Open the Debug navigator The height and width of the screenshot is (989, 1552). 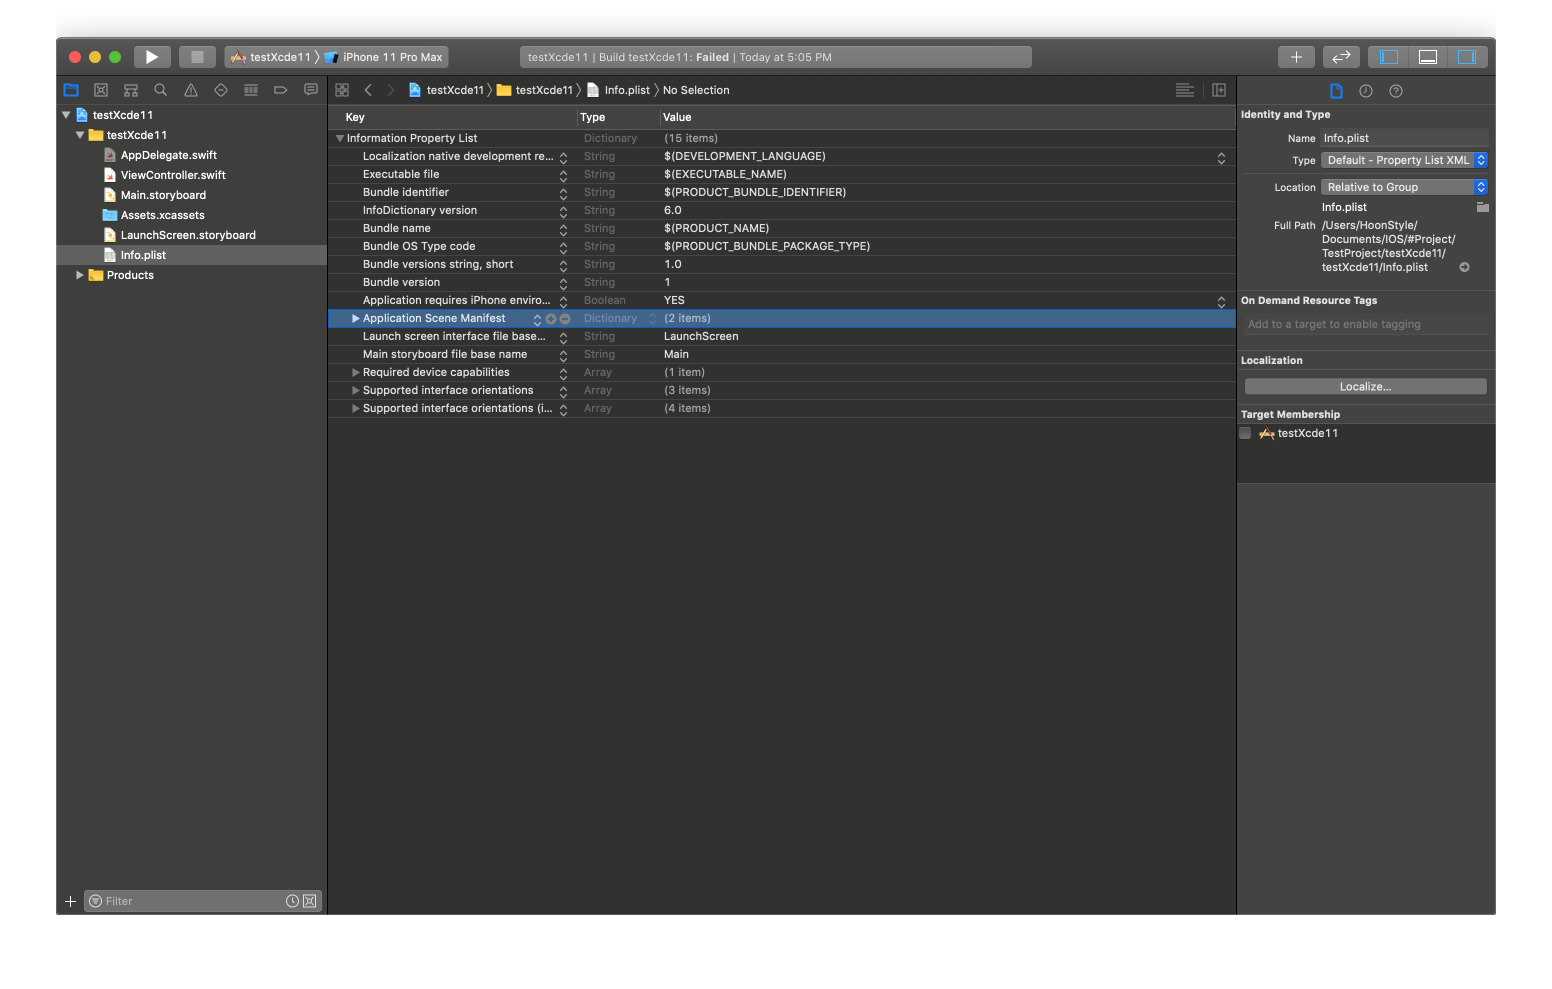point(251,90)
